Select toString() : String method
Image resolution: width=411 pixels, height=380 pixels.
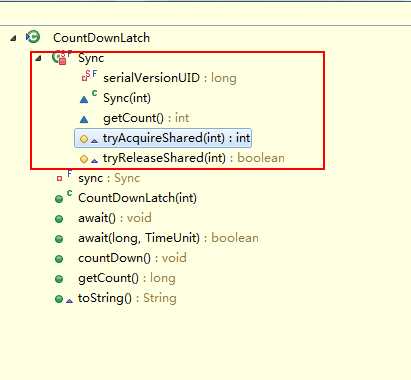(127, 298)
